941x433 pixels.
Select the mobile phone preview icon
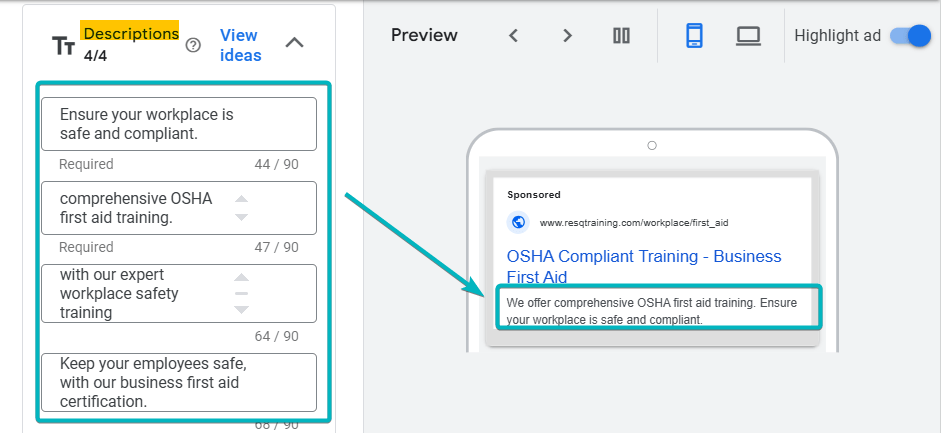[x=694, y=35]
